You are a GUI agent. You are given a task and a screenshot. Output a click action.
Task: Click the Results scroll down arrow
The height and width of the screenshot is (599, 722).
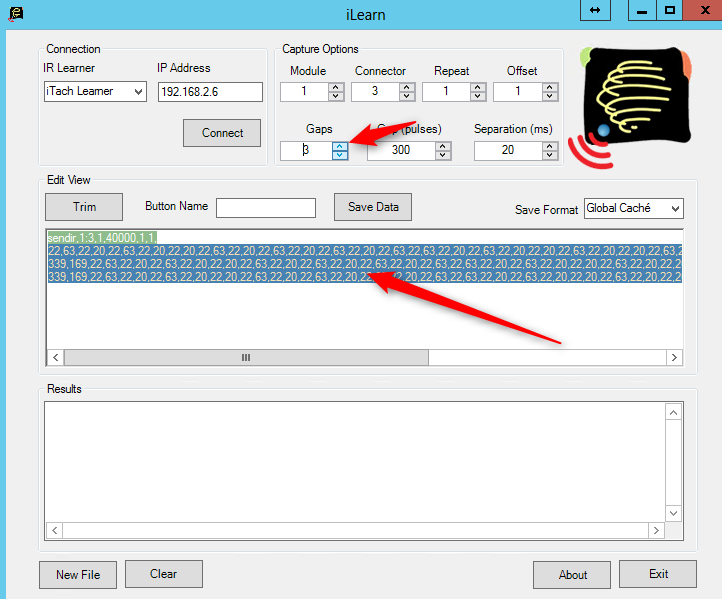(673, 513)
